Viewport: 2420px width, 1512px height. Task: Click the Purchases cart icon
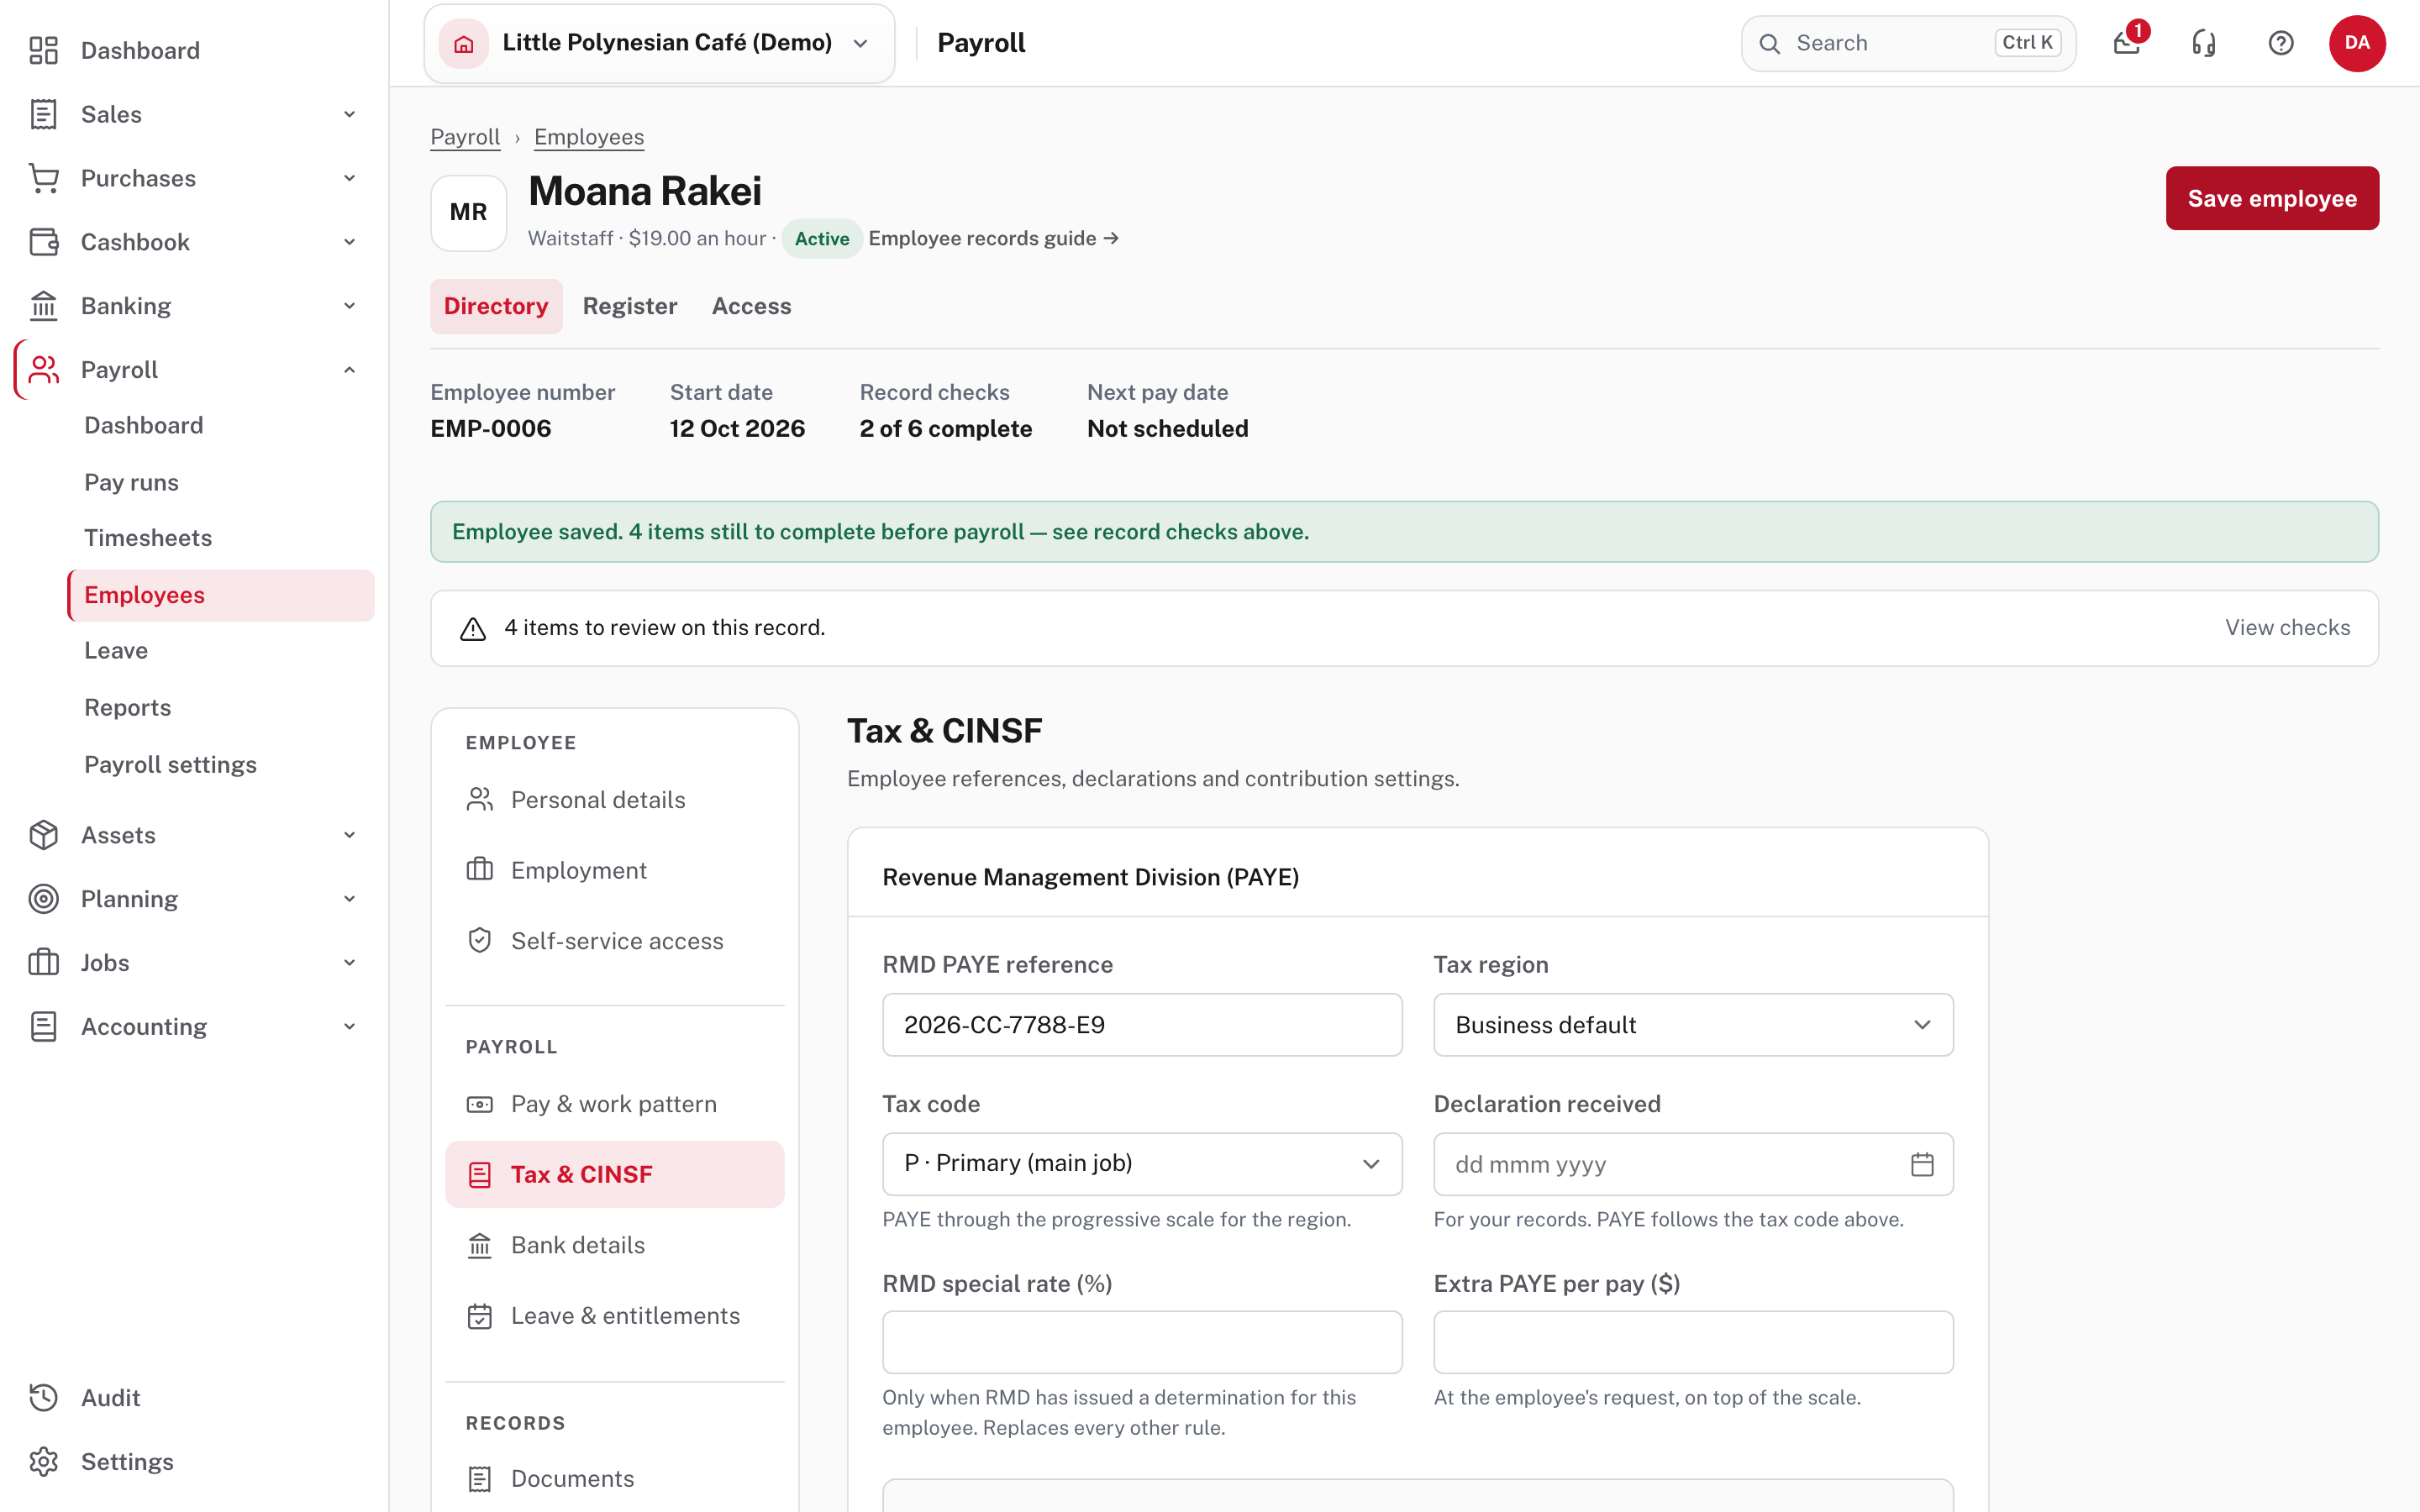44,178
